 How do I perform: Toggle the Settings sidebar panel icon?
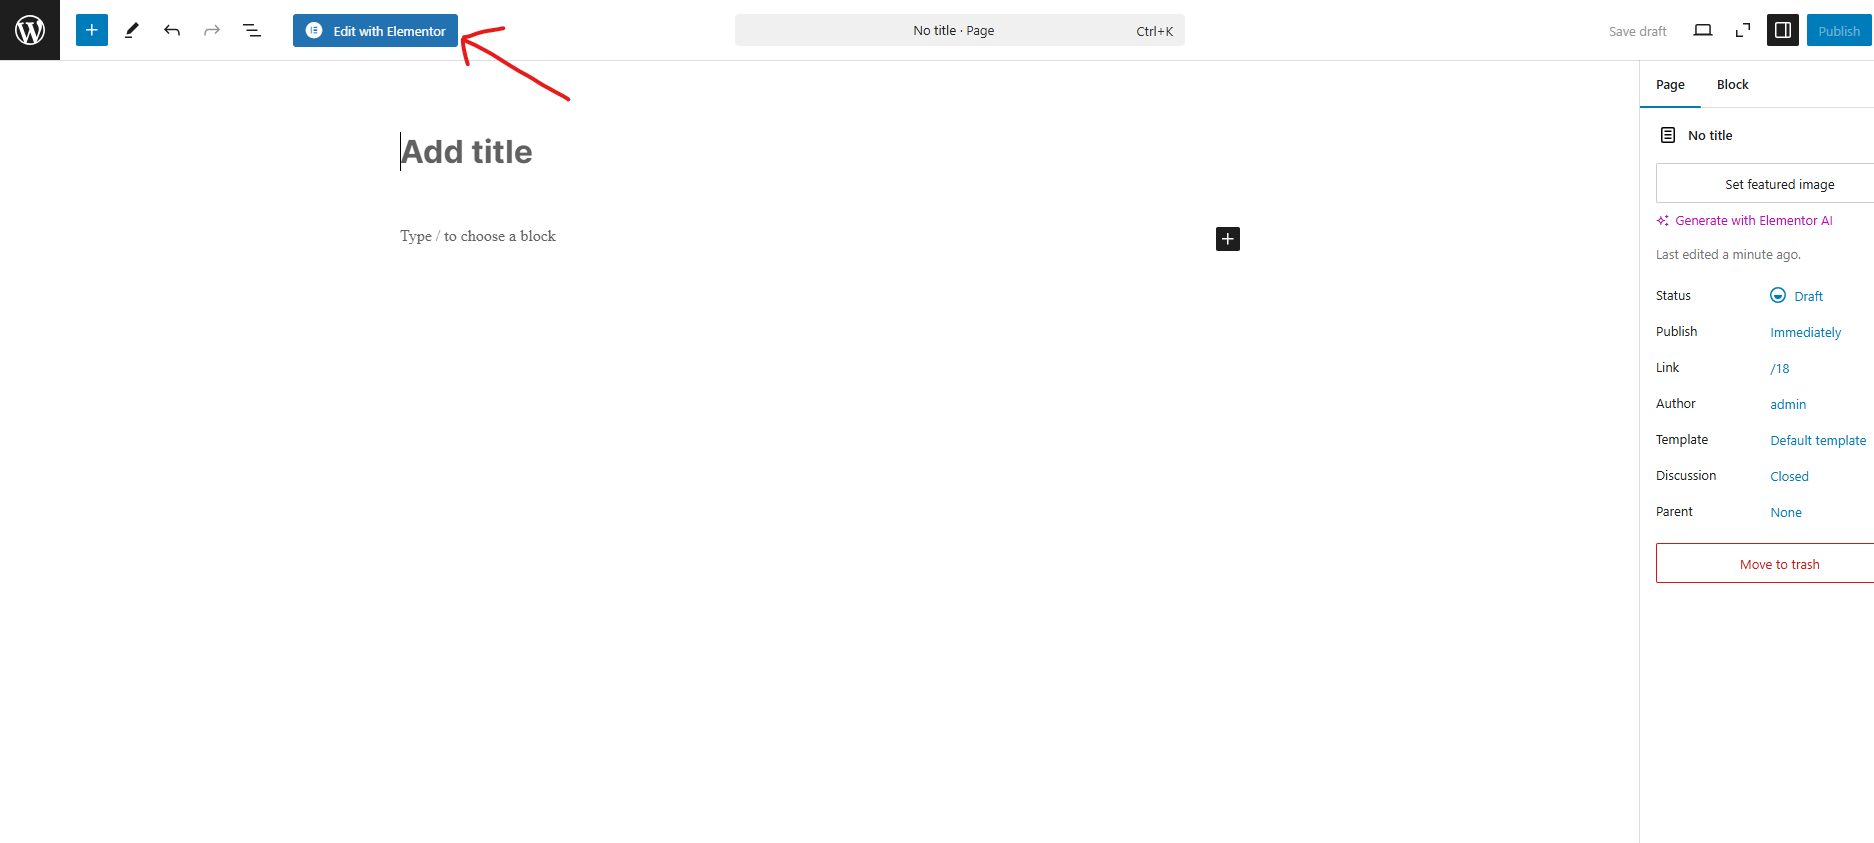click(x=1783, y=30)
